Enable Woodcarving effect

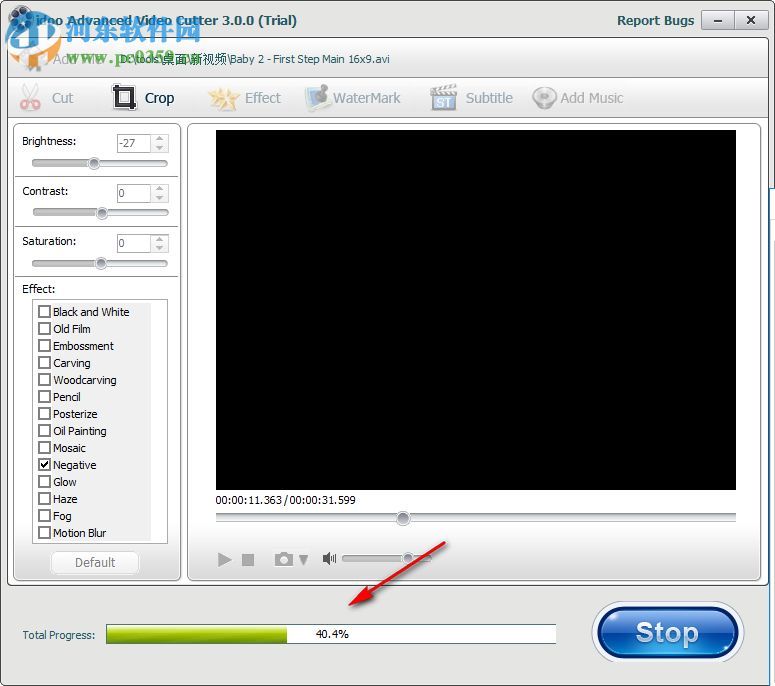[x=44, y=380]
